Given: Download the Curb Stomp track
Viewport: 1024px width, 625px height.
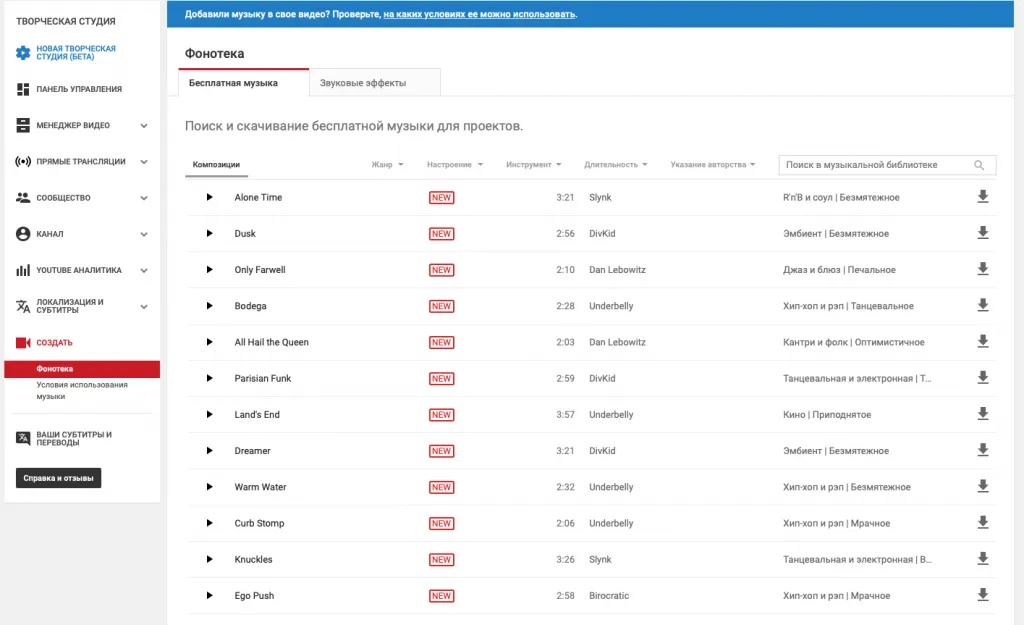Looking at the screenshot, I should pyautogui.click(x=982, y=522).
